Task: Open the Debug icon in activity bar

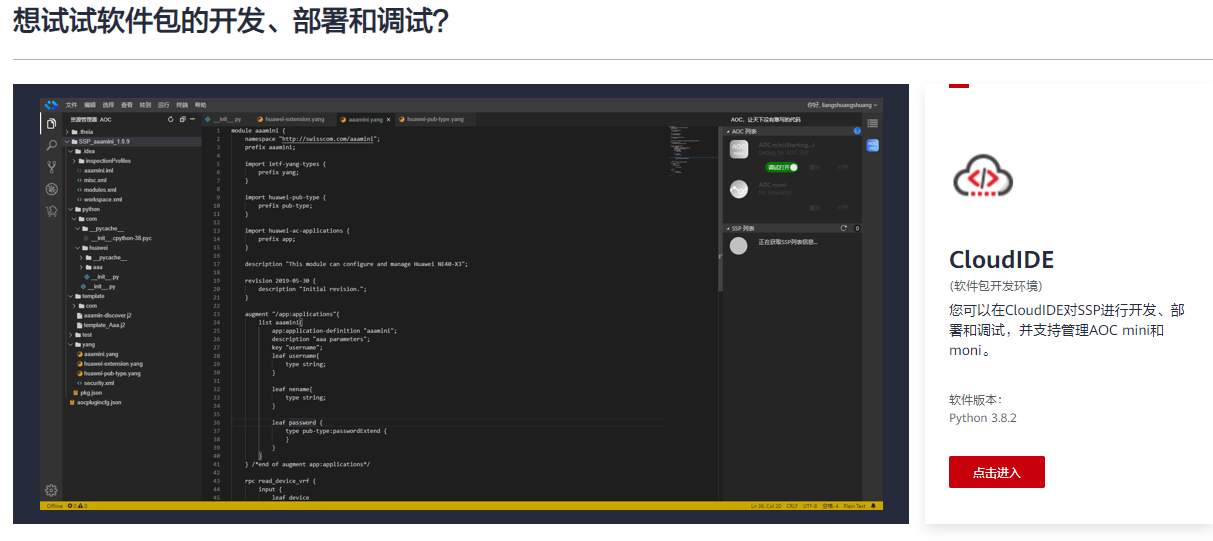Action: pyautogui.click(x=51, y=188)
